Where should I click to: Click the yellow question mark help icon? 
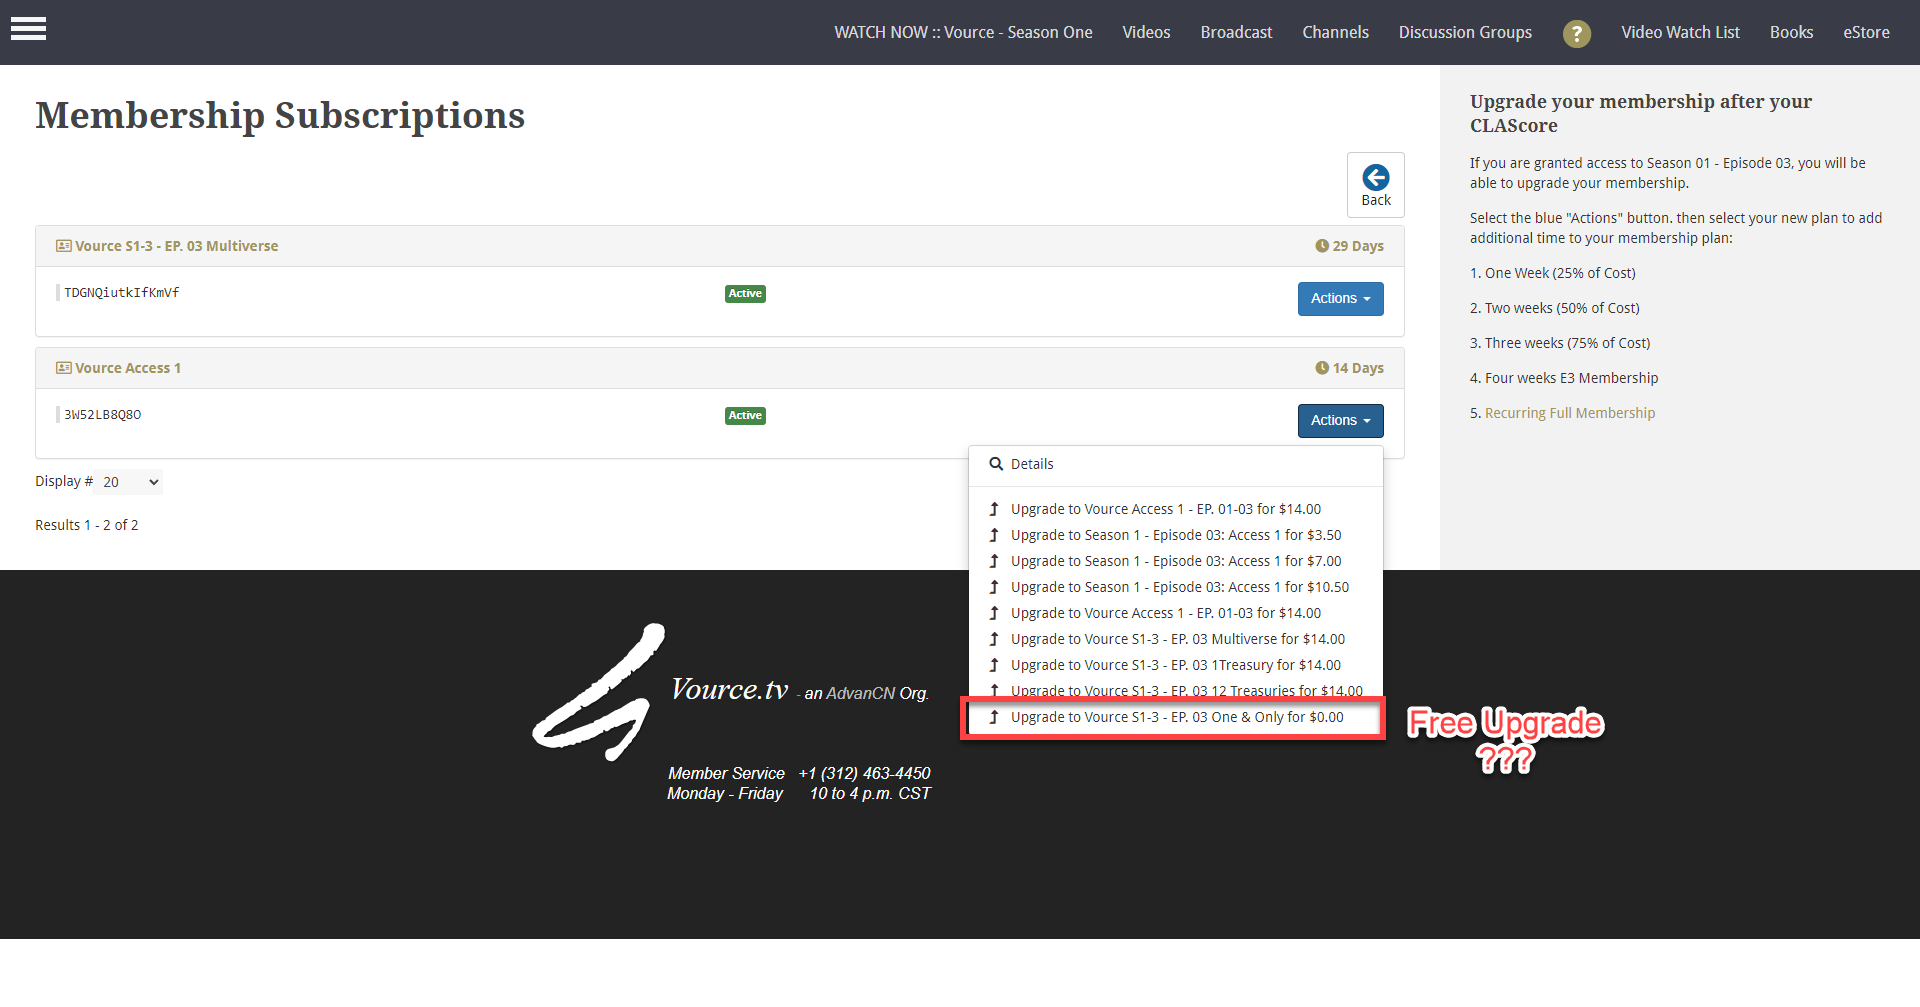coord(1576,33)
